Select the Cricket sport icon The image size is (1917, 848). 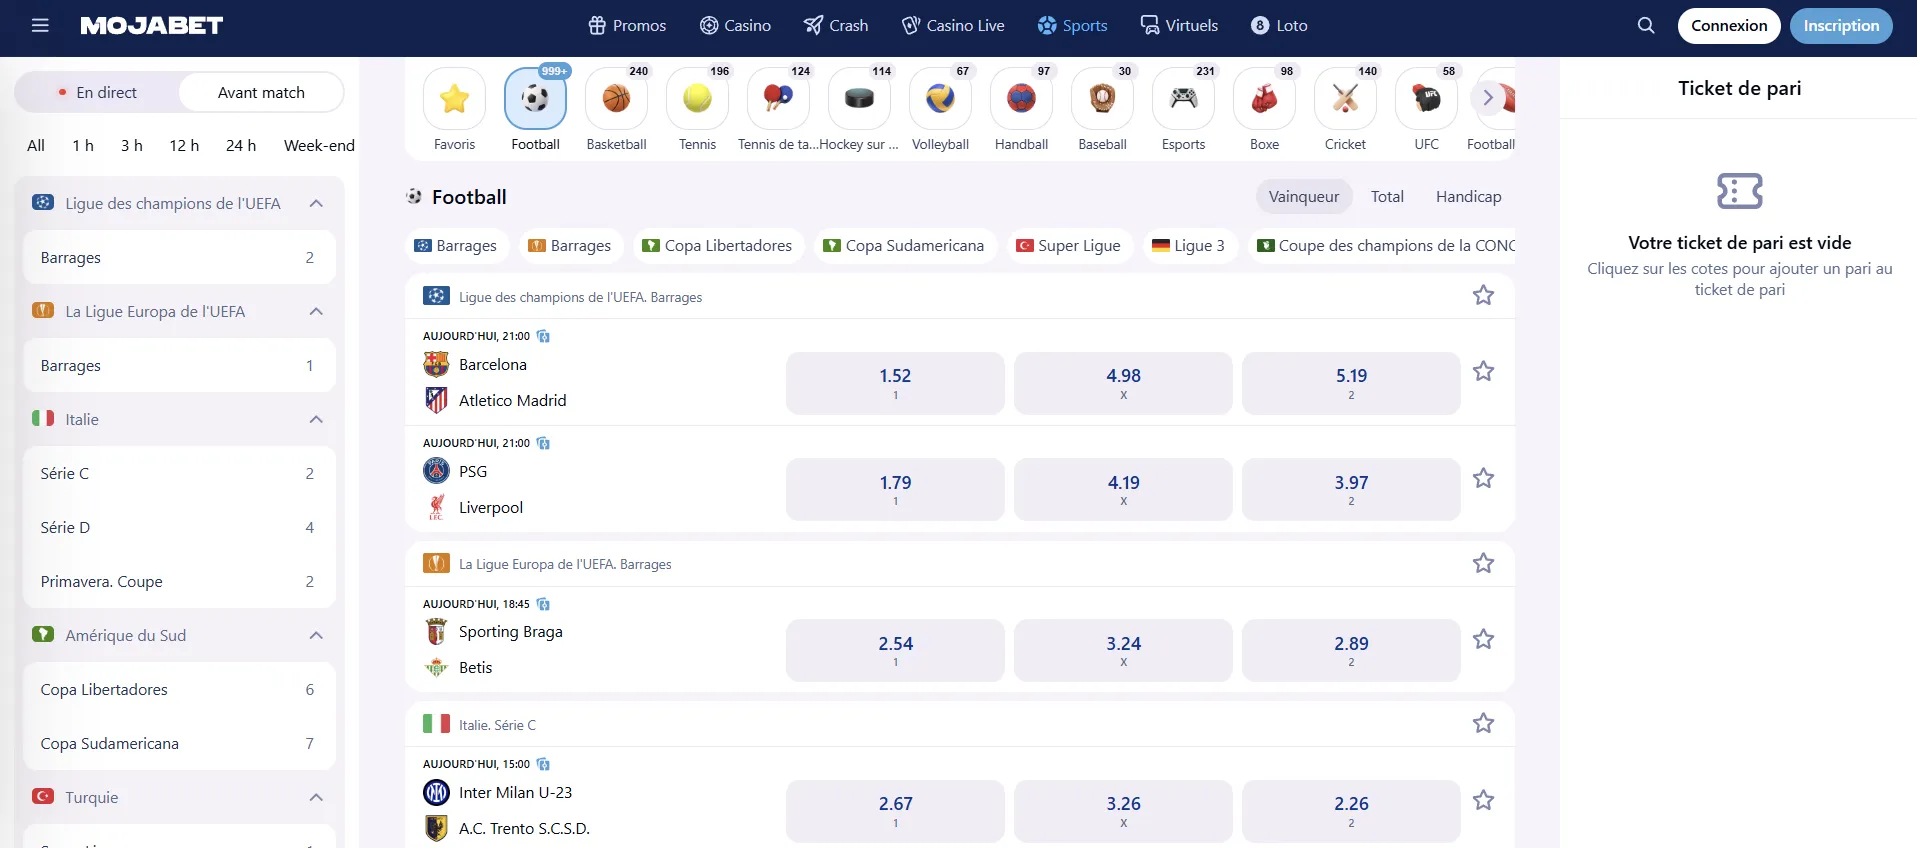coord(1344,98)
